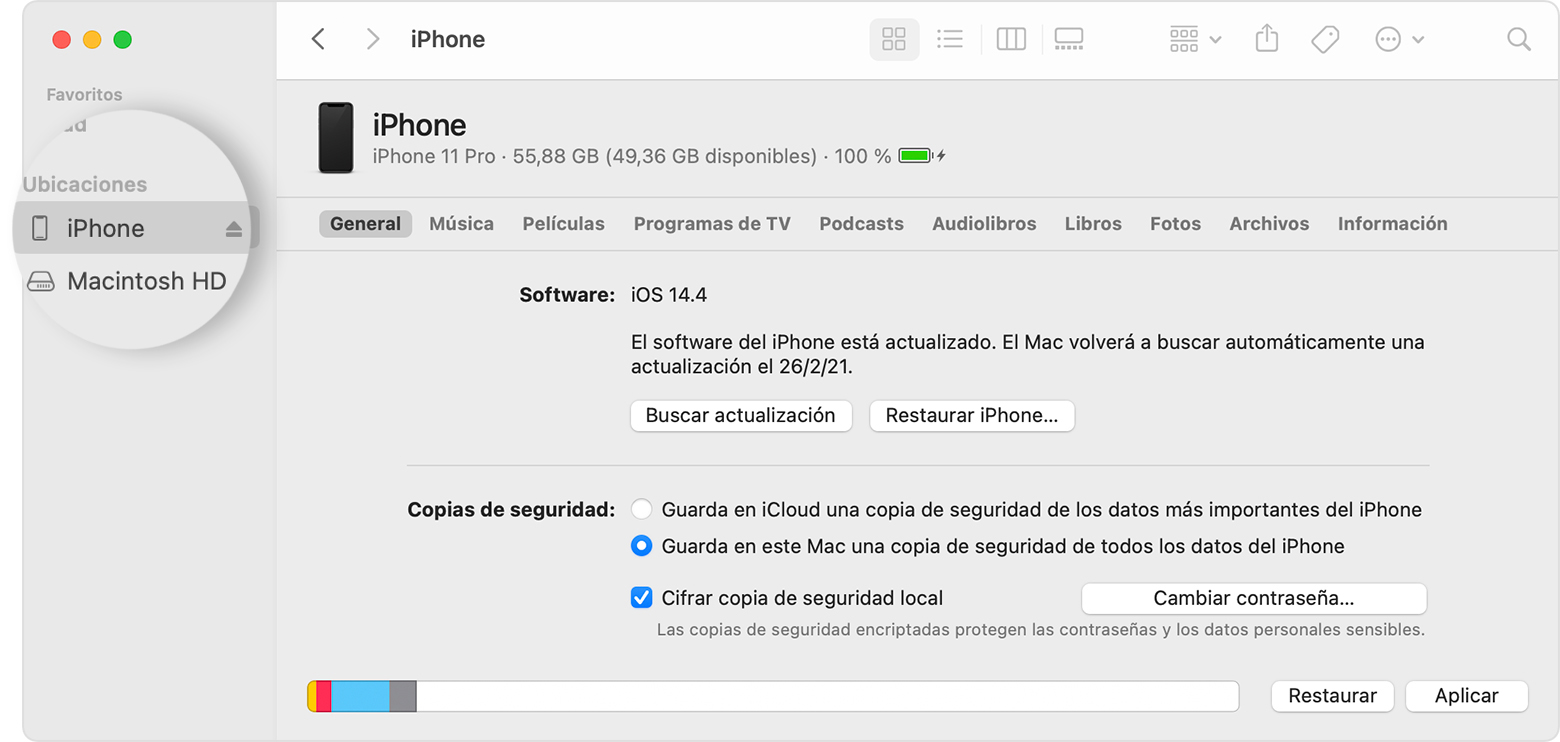
Task: Switch to gallery view
Action: [x=1069, y=40]
